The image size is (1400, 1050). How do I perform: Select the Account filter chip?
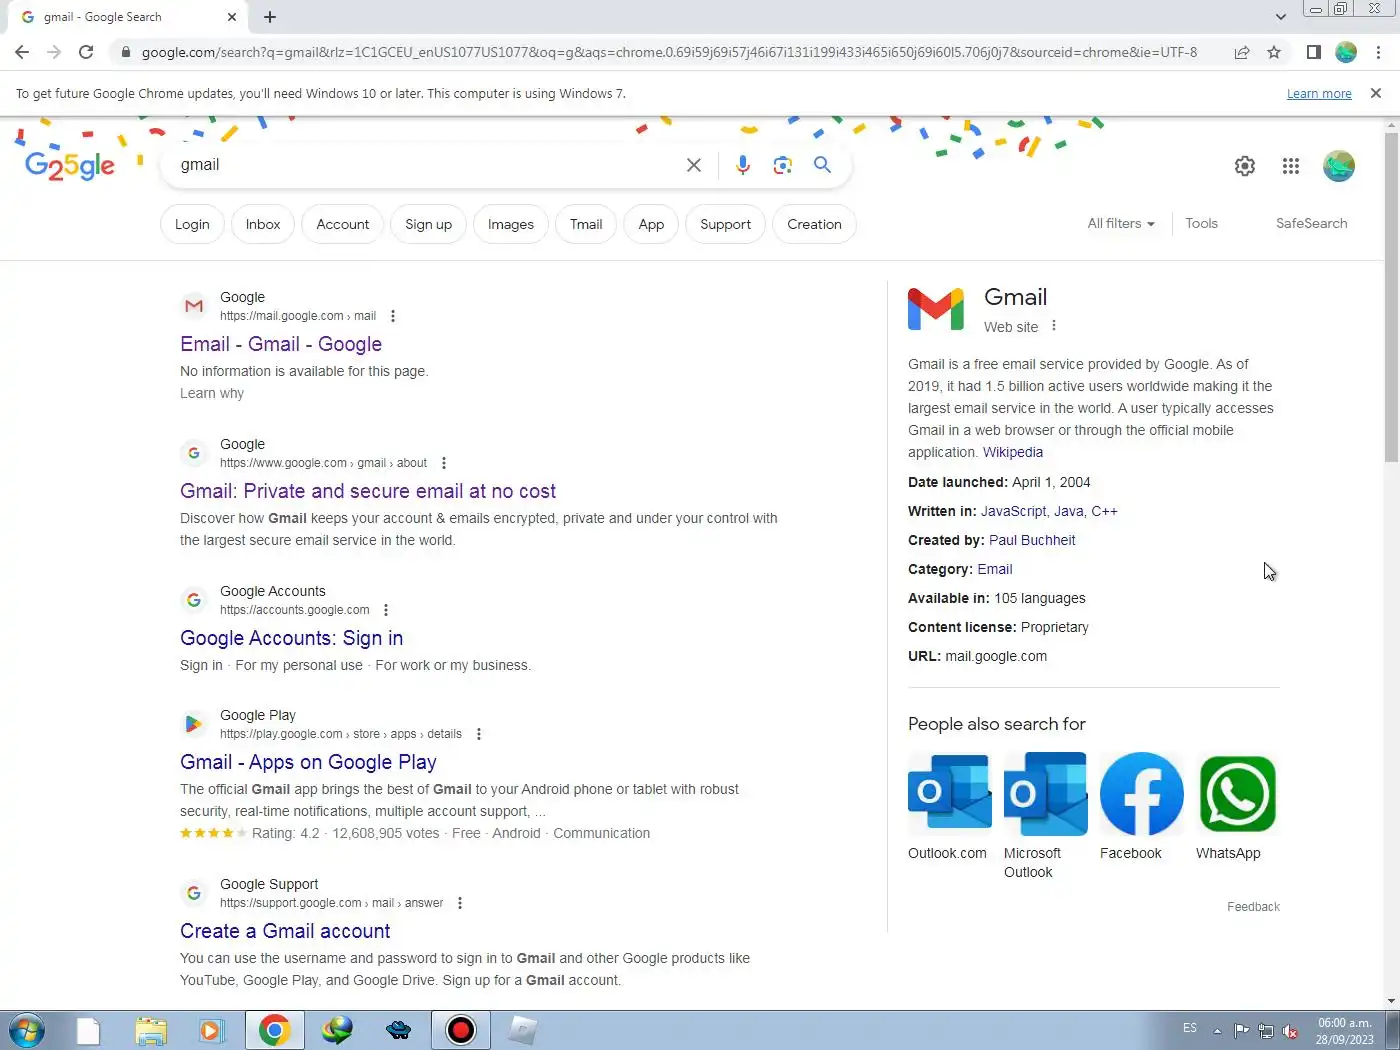click(343, 224)
